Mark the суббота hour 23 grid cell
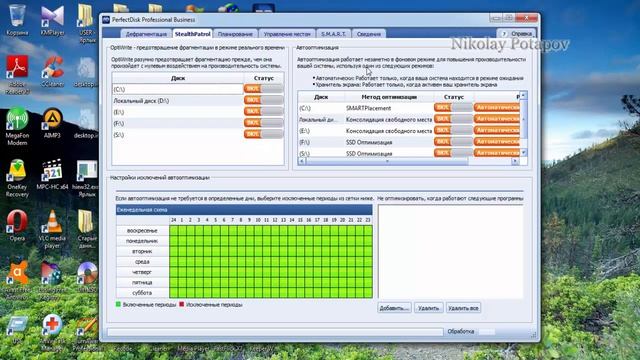 pos(368,293)
